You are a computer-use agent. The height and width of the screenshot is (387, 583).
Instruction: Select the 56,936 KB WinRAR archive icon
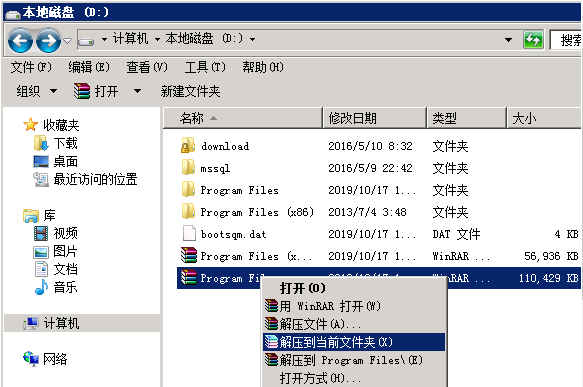[x=189, y=255]
